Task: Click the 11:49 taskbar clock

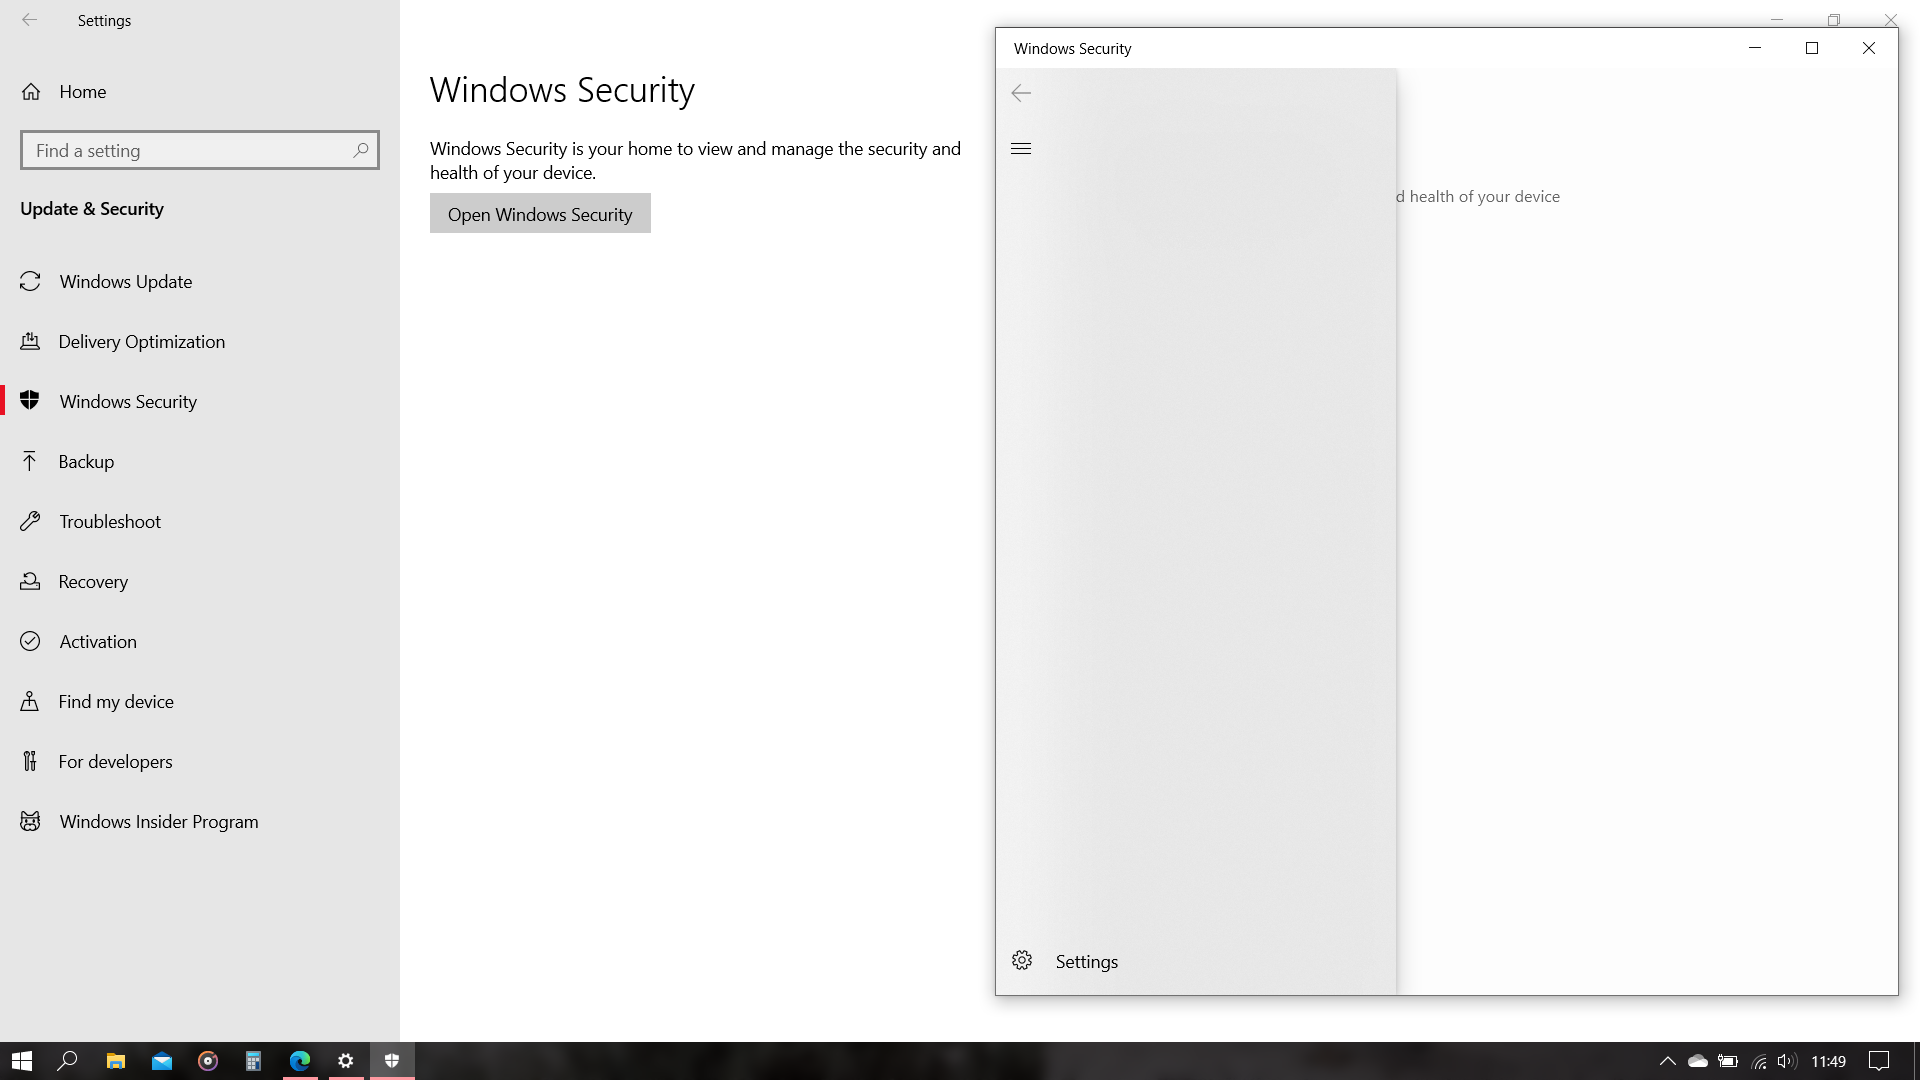Action: point(1829,1061)
